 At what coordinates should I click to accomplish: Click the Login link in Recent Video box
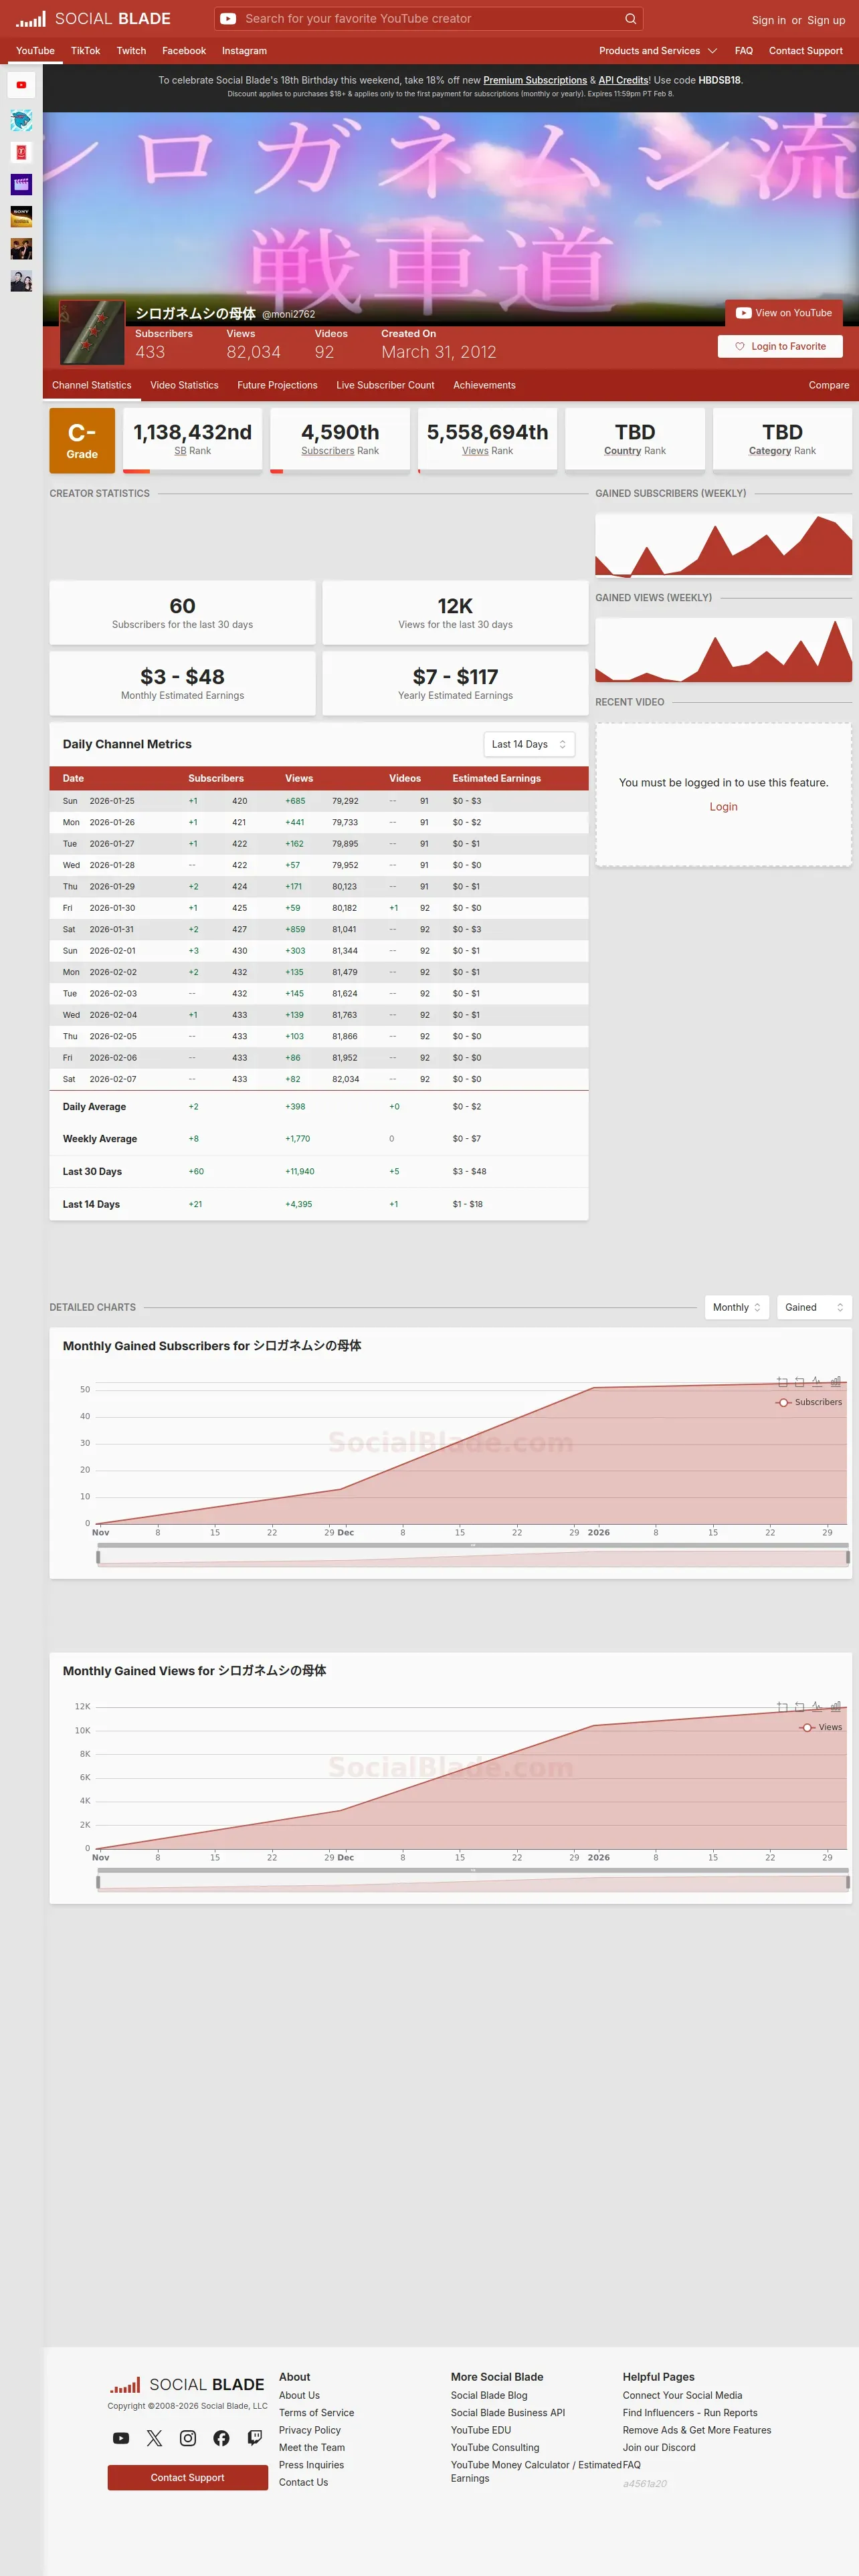click(x=723, y=807)
